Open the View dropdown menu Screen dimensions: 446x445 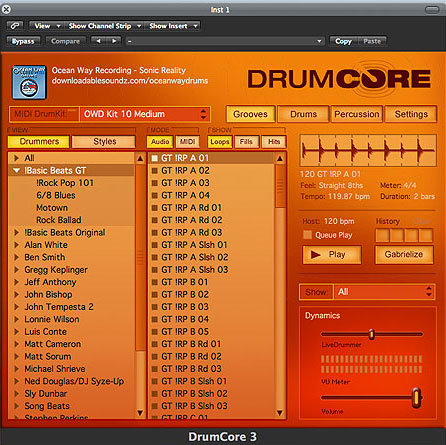pos(46,26)
